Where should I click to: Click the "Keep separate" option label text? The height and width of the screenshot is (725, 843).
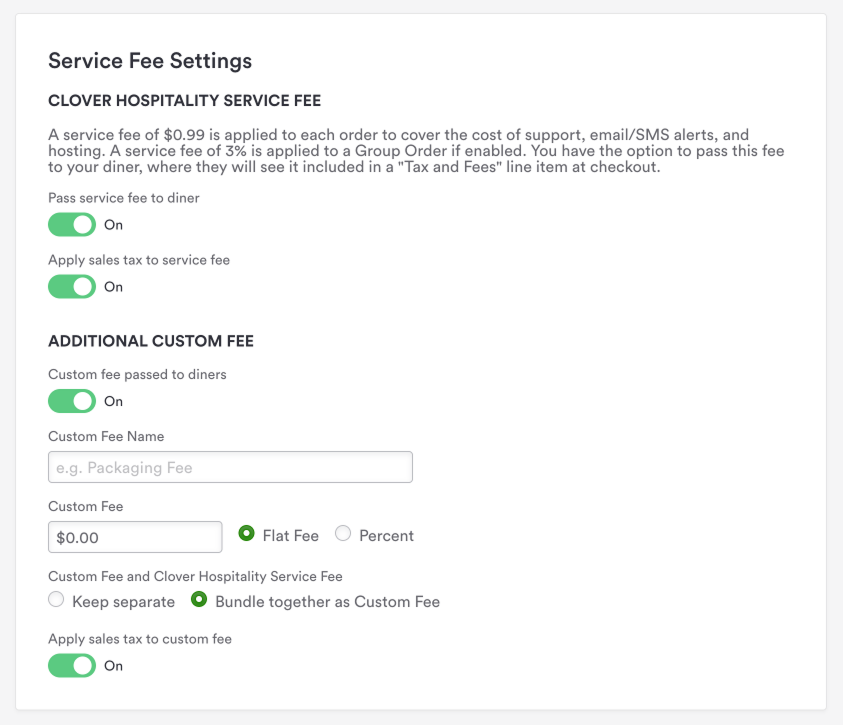(x=123, y=602)
